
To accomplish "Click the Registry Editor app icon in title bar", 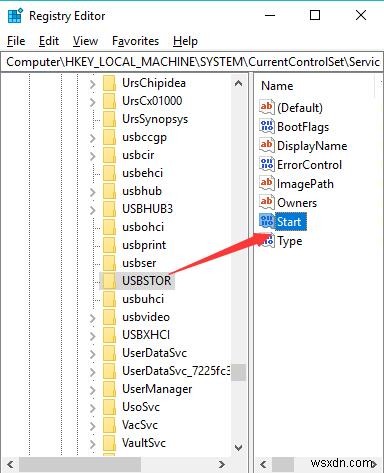I will (15, 16).
